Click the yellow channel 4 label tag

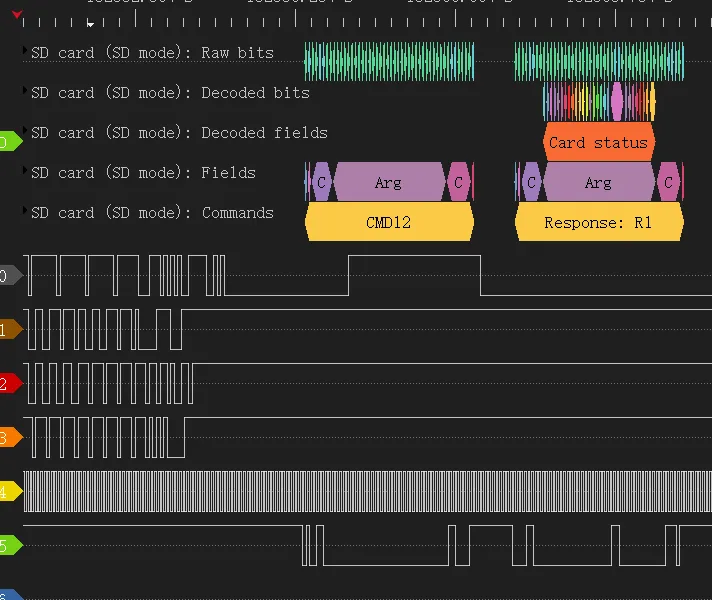tap(9, 492)
